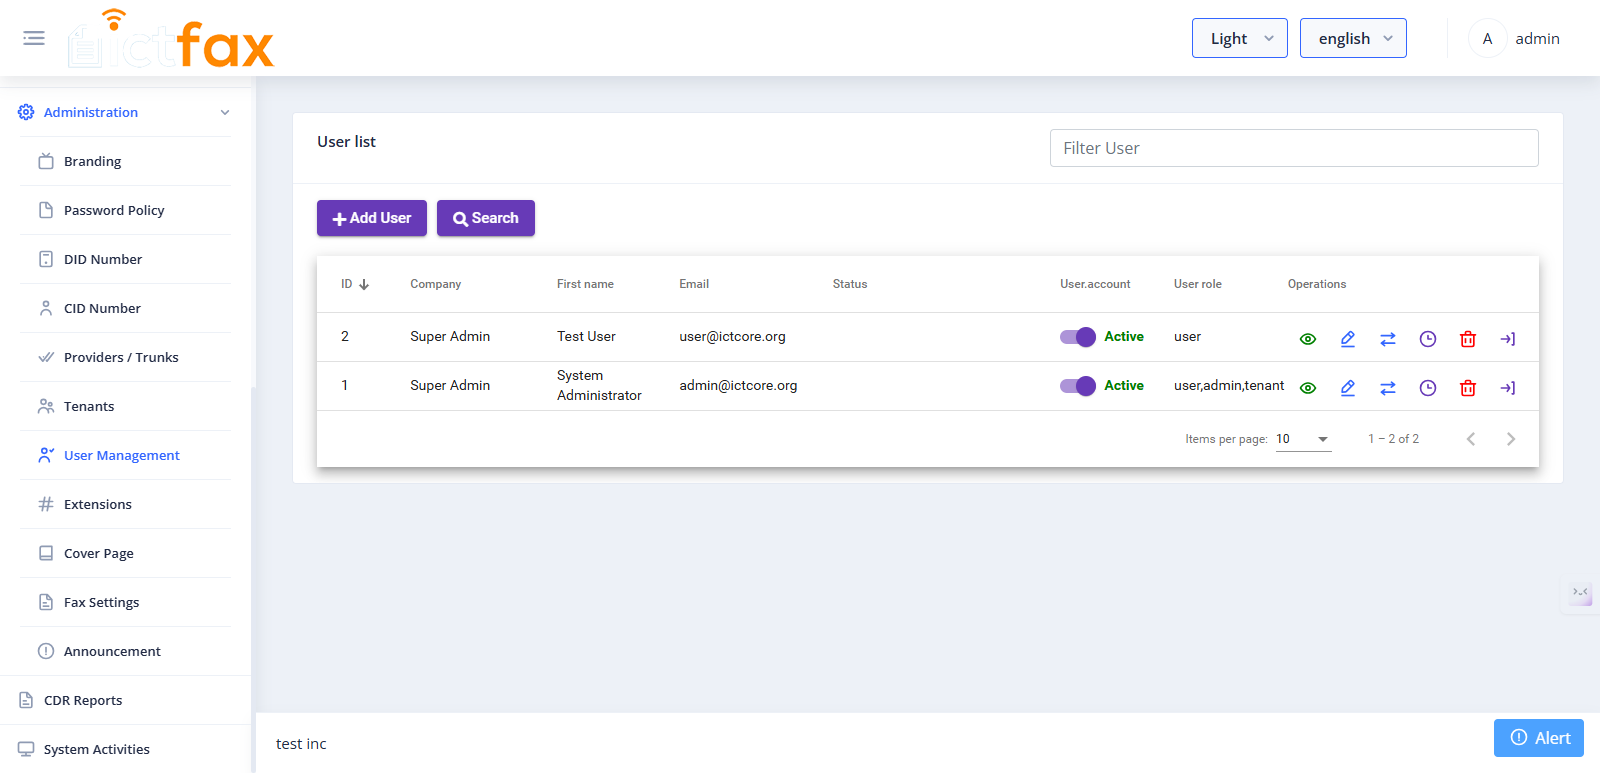Click the Add User button

point(371,218)
